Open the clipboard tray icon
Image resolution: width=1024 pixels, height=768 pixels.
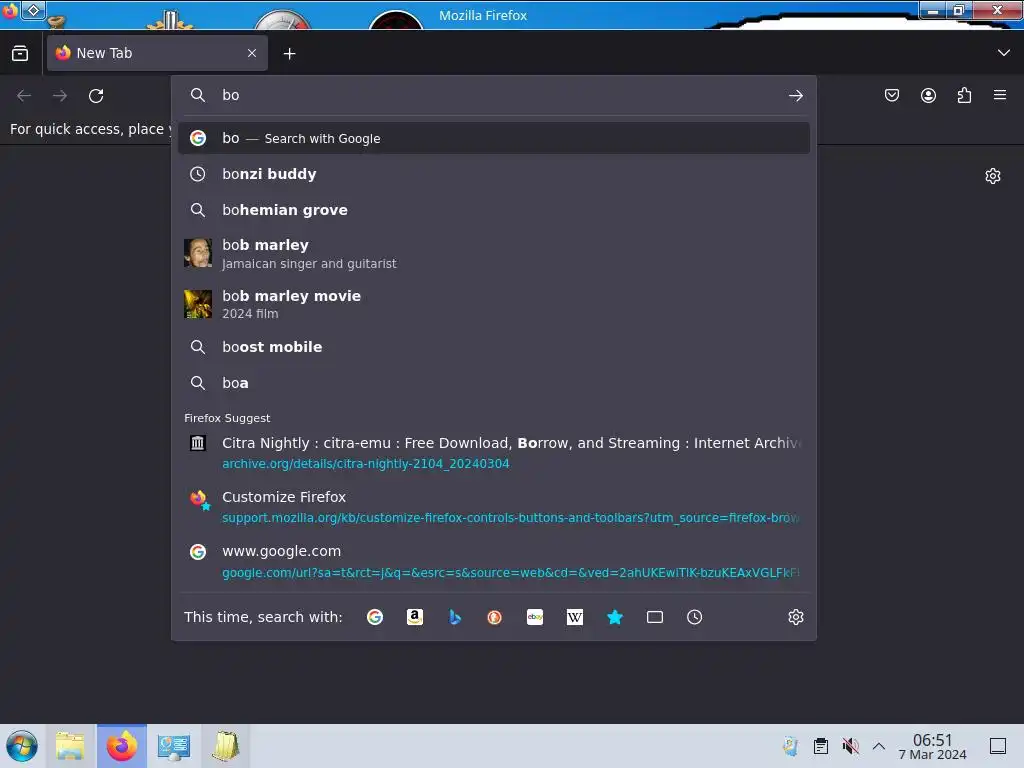point(821,746)
